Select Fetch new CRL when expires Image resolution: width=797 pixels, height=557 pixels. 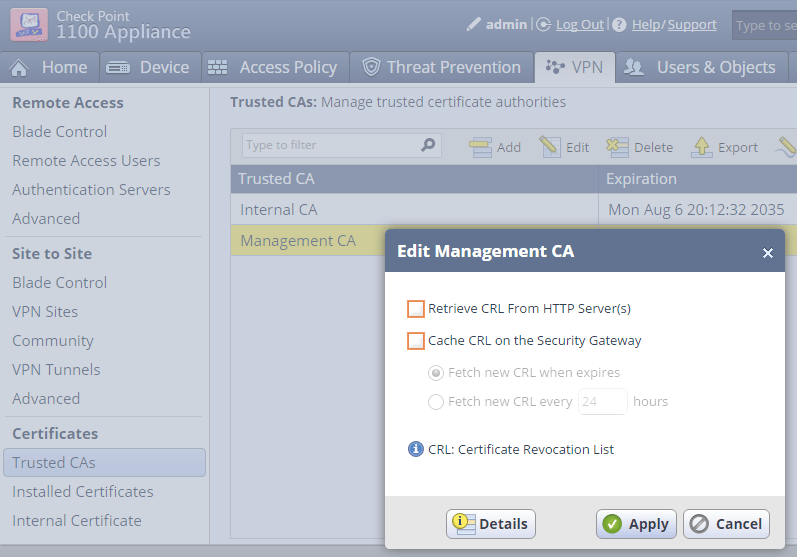(x=436, y=373)
